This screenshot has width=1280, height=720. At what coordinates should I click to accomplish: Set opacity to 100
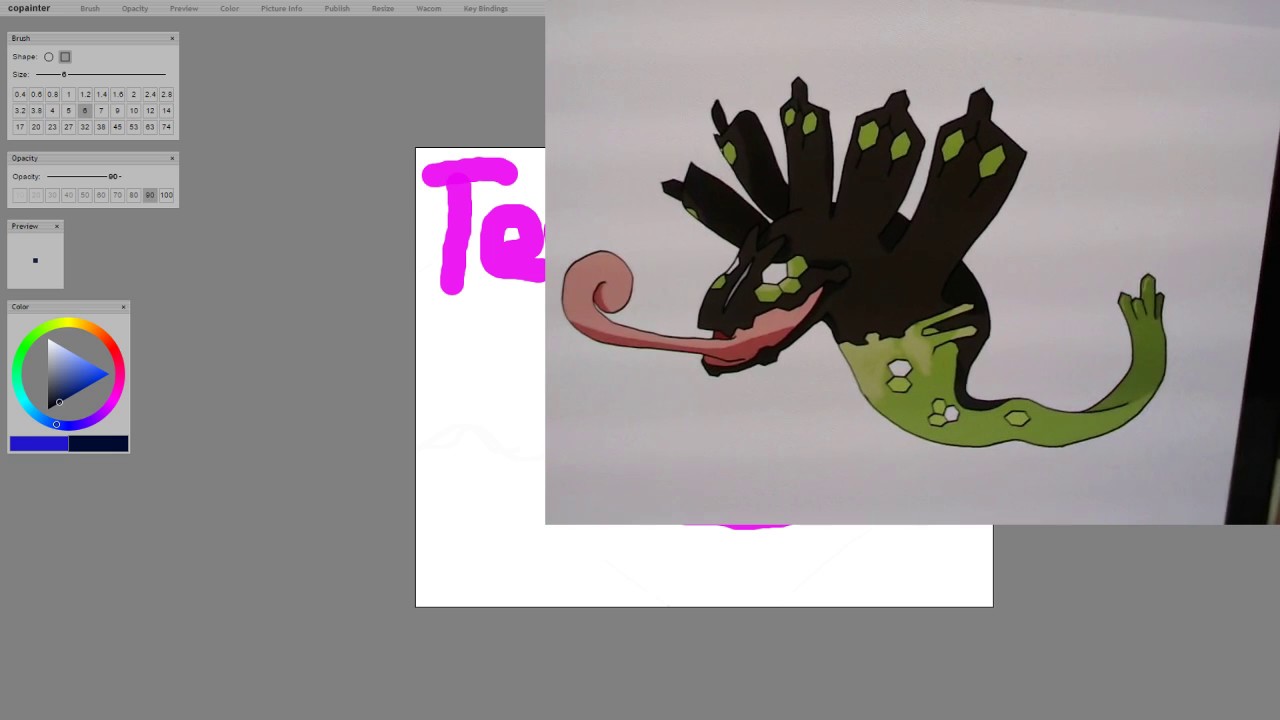(x=166, y=195)
